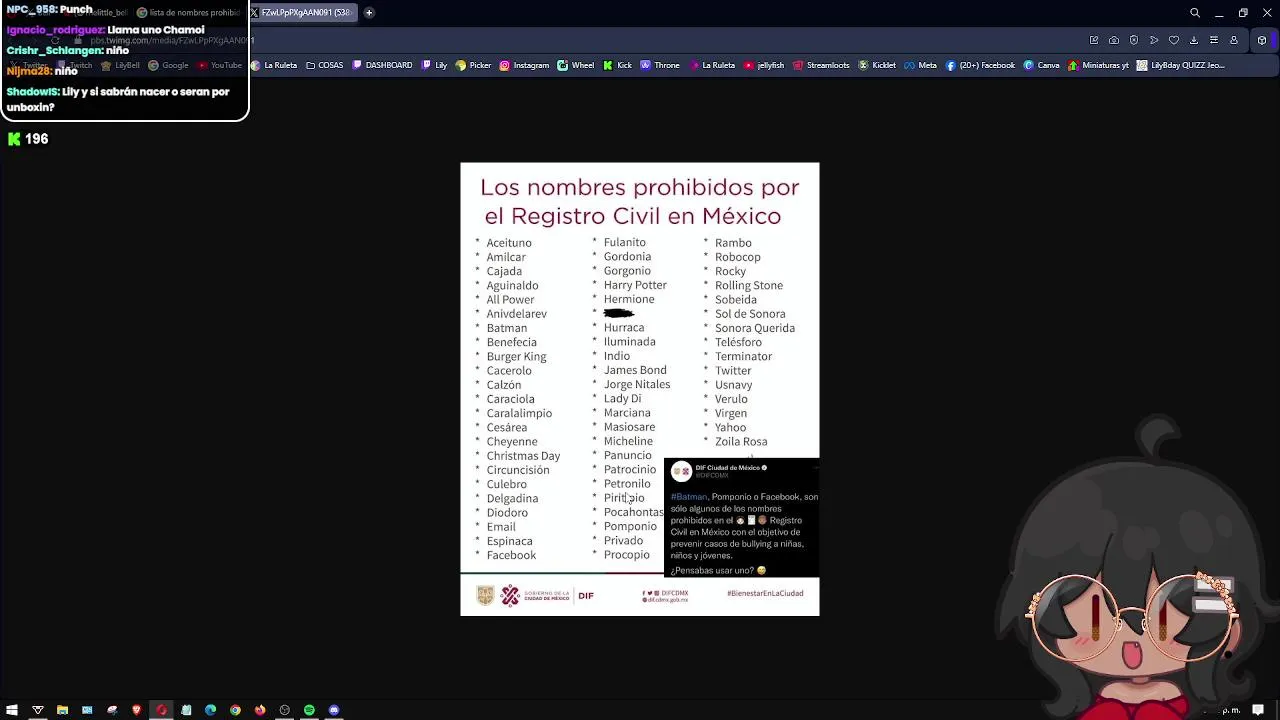This screenshot has height=720, width=1280.
Task: Open the Throne bookmark
Action: (x=660, y=65)
